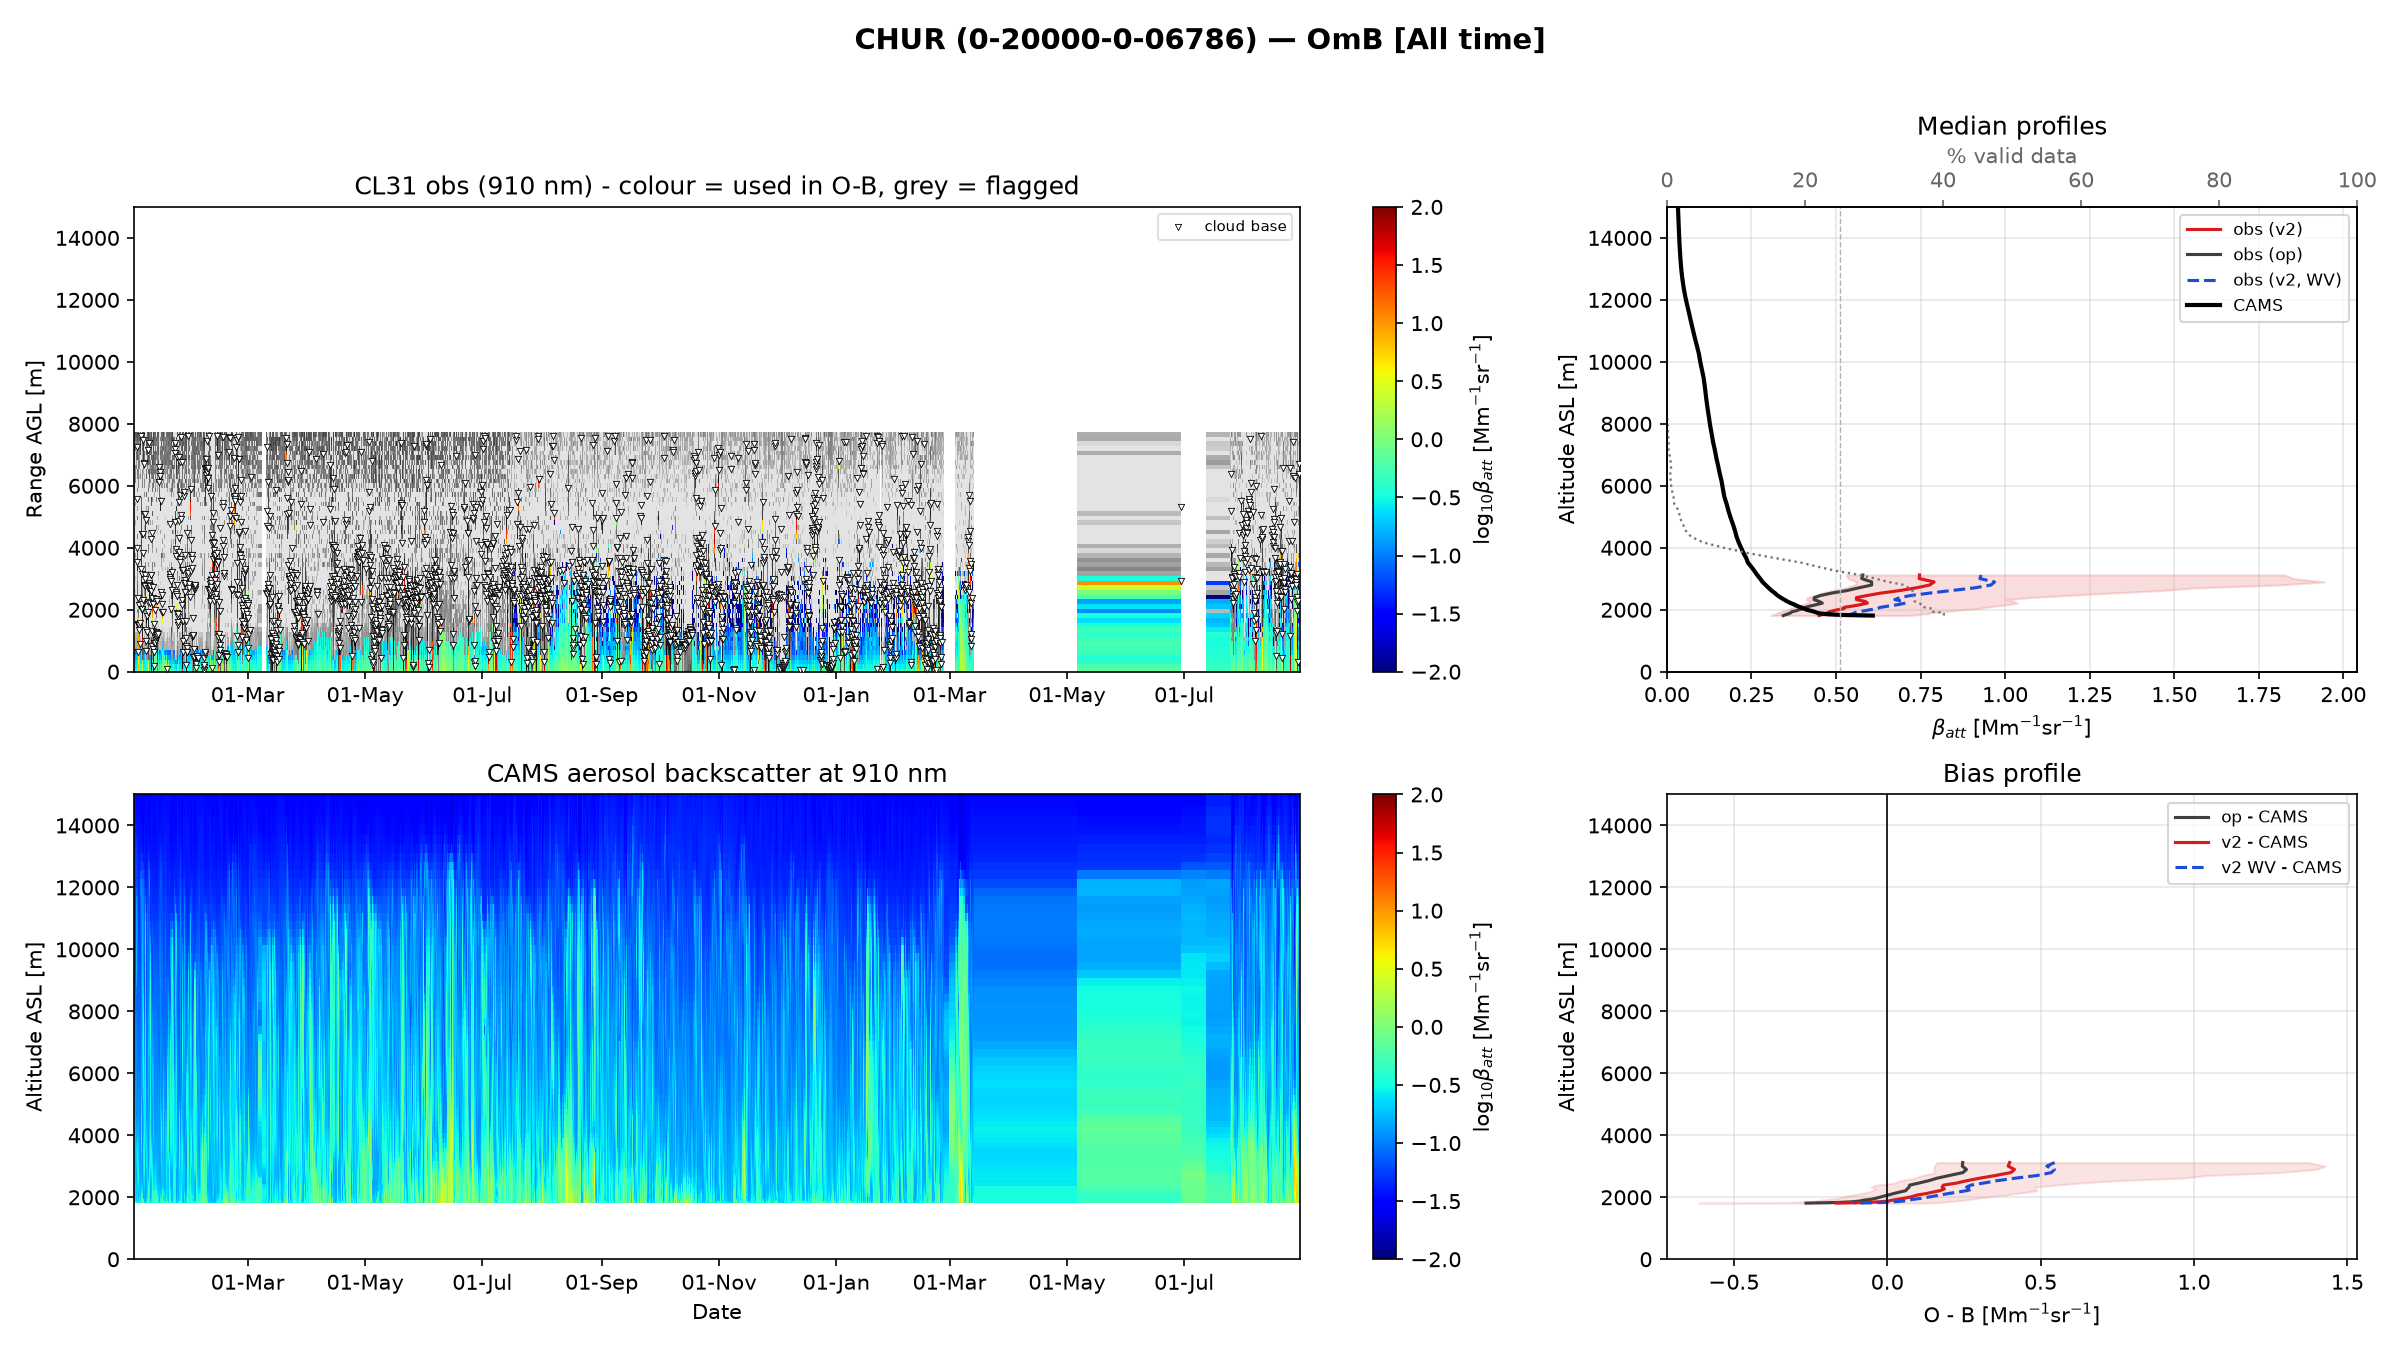Click the "2.00" tick on the Median profiles x-axis

point(2343,695)
